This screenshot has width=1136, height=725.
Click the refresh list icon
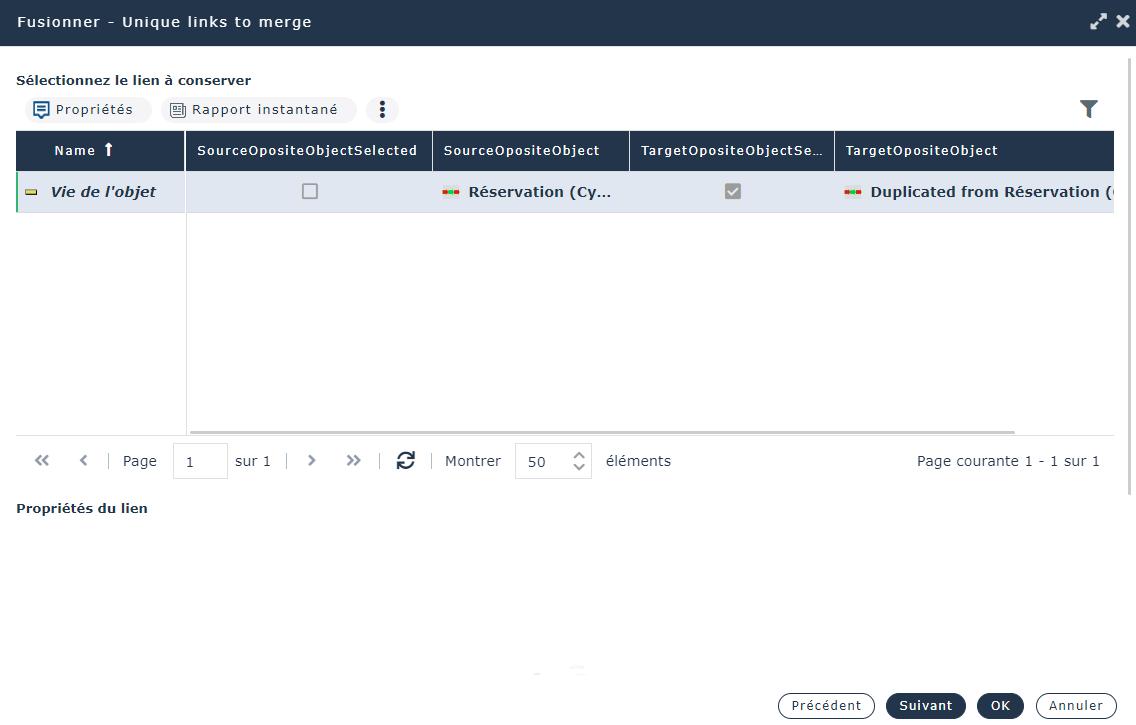[405, 461]
